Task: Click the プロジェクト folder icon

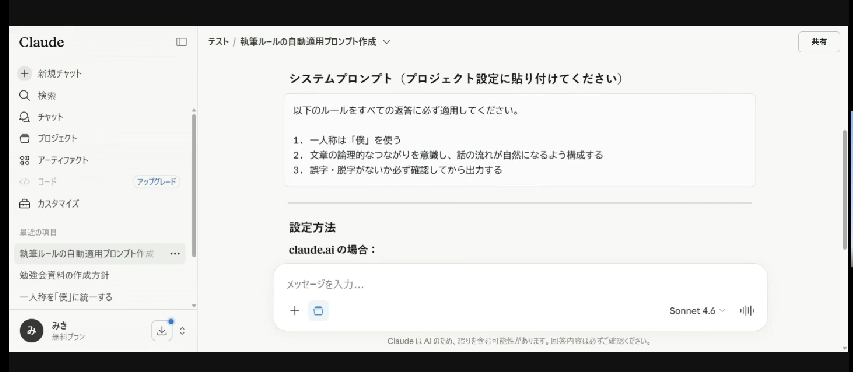Action: 24,139
